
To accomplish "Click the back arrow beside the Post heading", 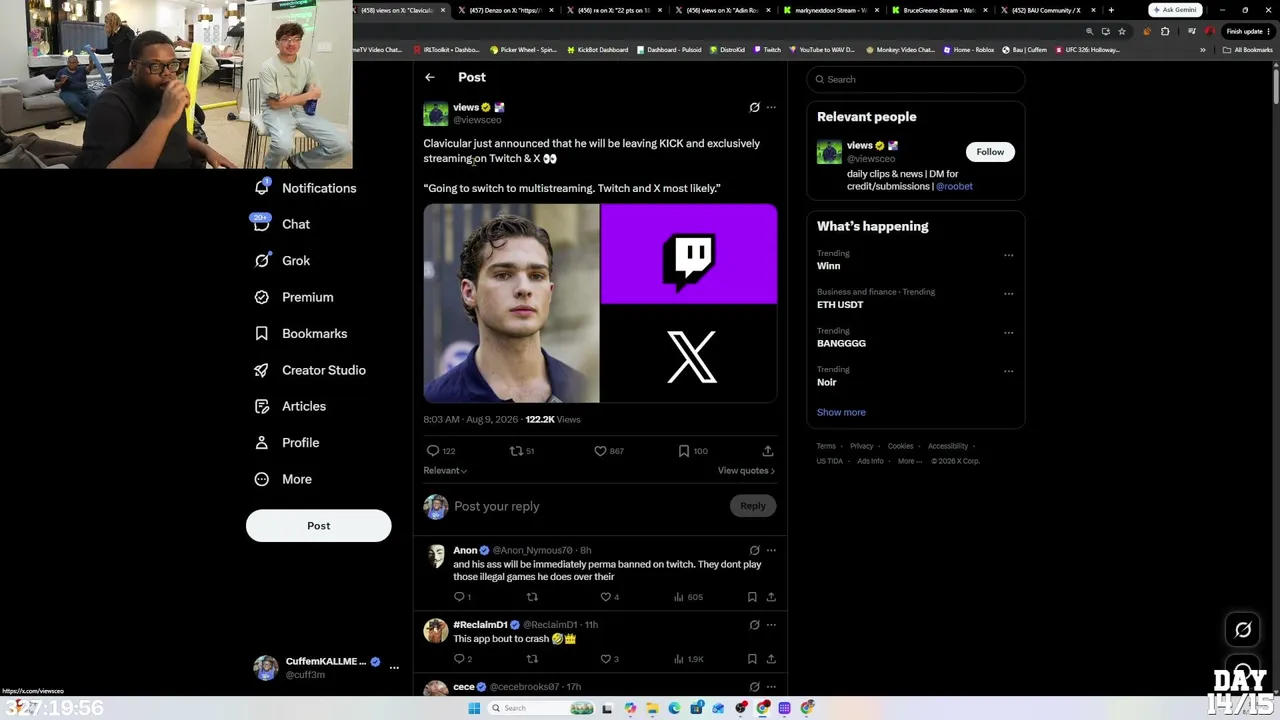I will (x=430, y=77).
